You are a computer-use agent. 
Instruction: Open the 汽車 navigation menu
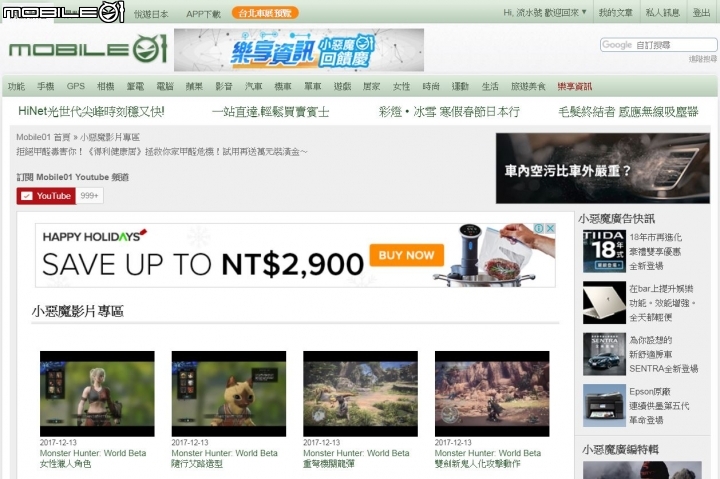[x=253, y=86]
